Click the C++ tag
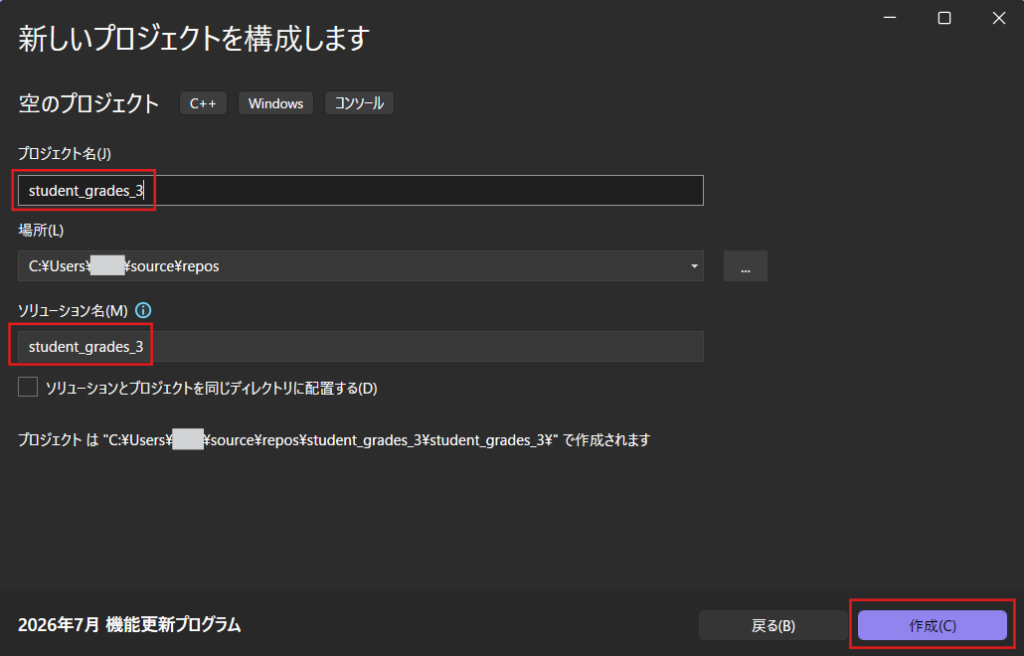1024x656 pixels. (203, 103)
